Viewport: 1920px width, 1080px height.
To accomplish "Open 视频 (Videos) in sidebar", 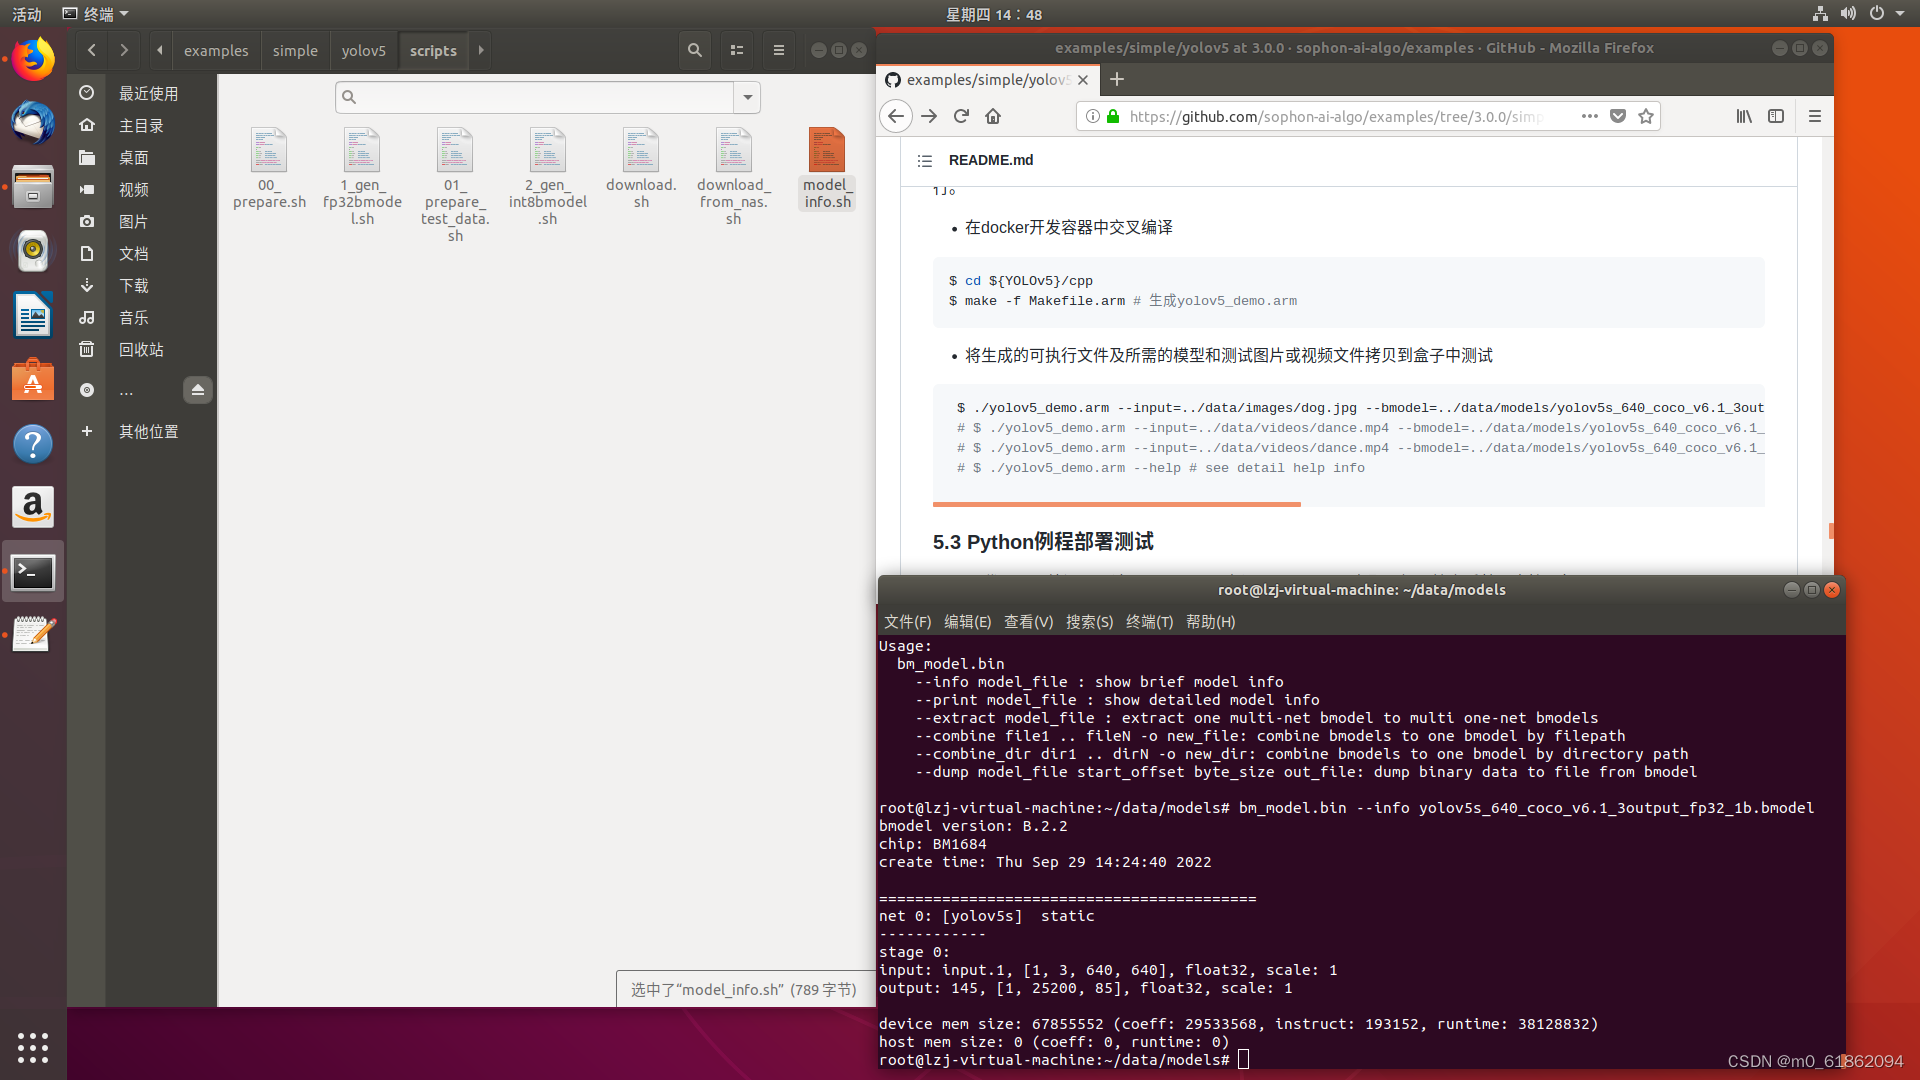I will pyautogui.click(x=142, y=189).
